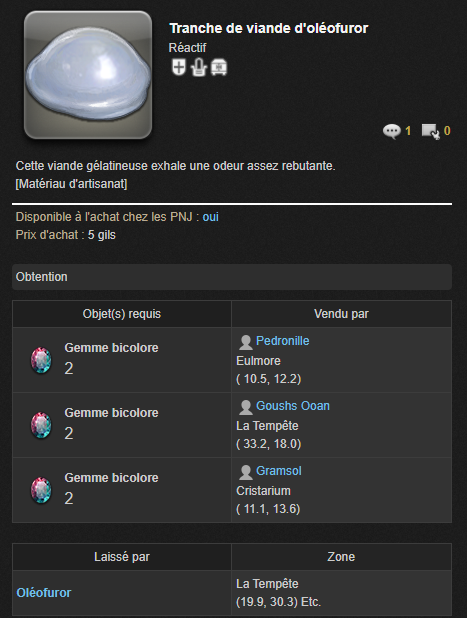Click the third icon beside Réactif label
Screen dimensions: 467x618
pos(219,67)
